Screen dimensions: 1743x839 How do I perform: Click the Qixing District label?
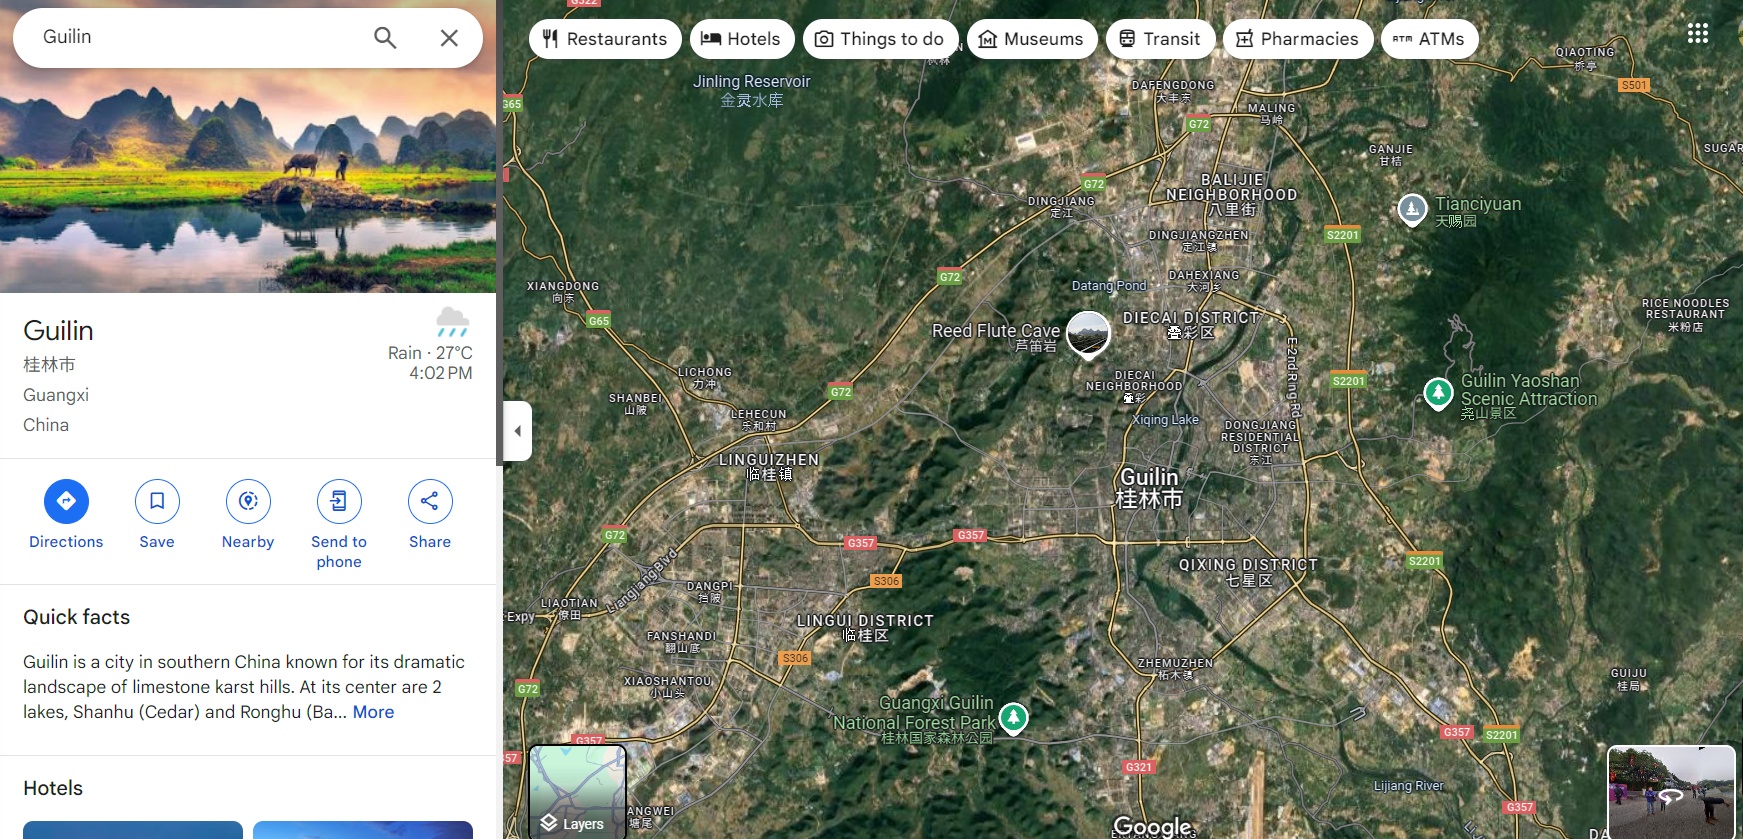tap(1248, 572)
